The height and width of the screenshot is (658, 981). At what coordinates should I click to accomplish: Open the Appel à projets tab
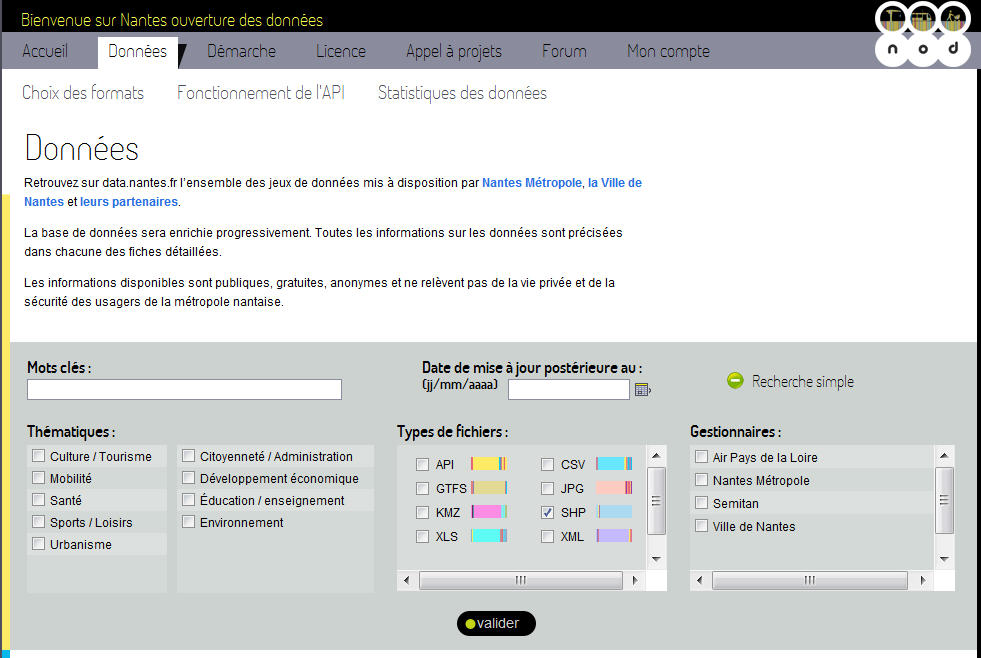(x=454, y=51)
